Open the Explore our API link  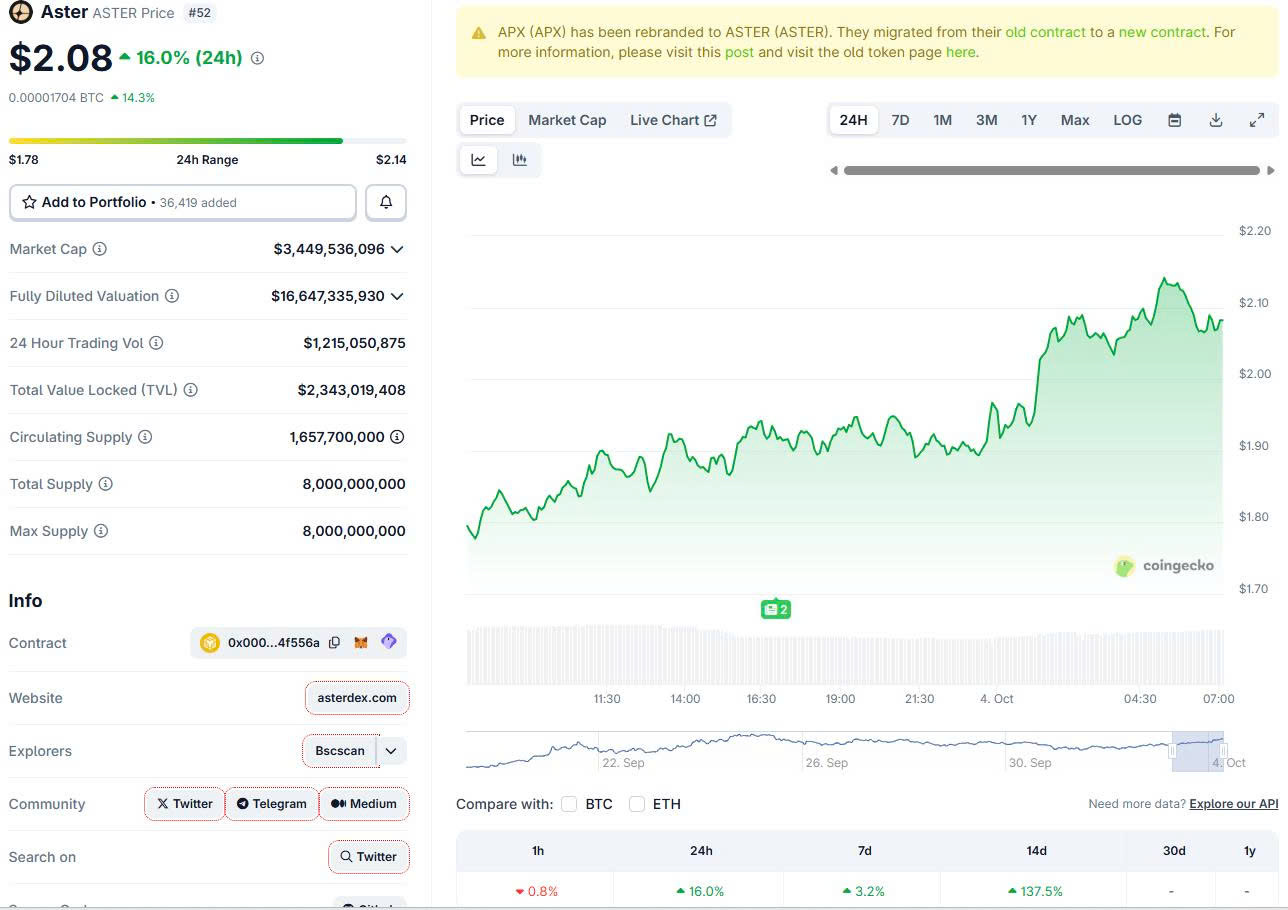pos(1233,803)
